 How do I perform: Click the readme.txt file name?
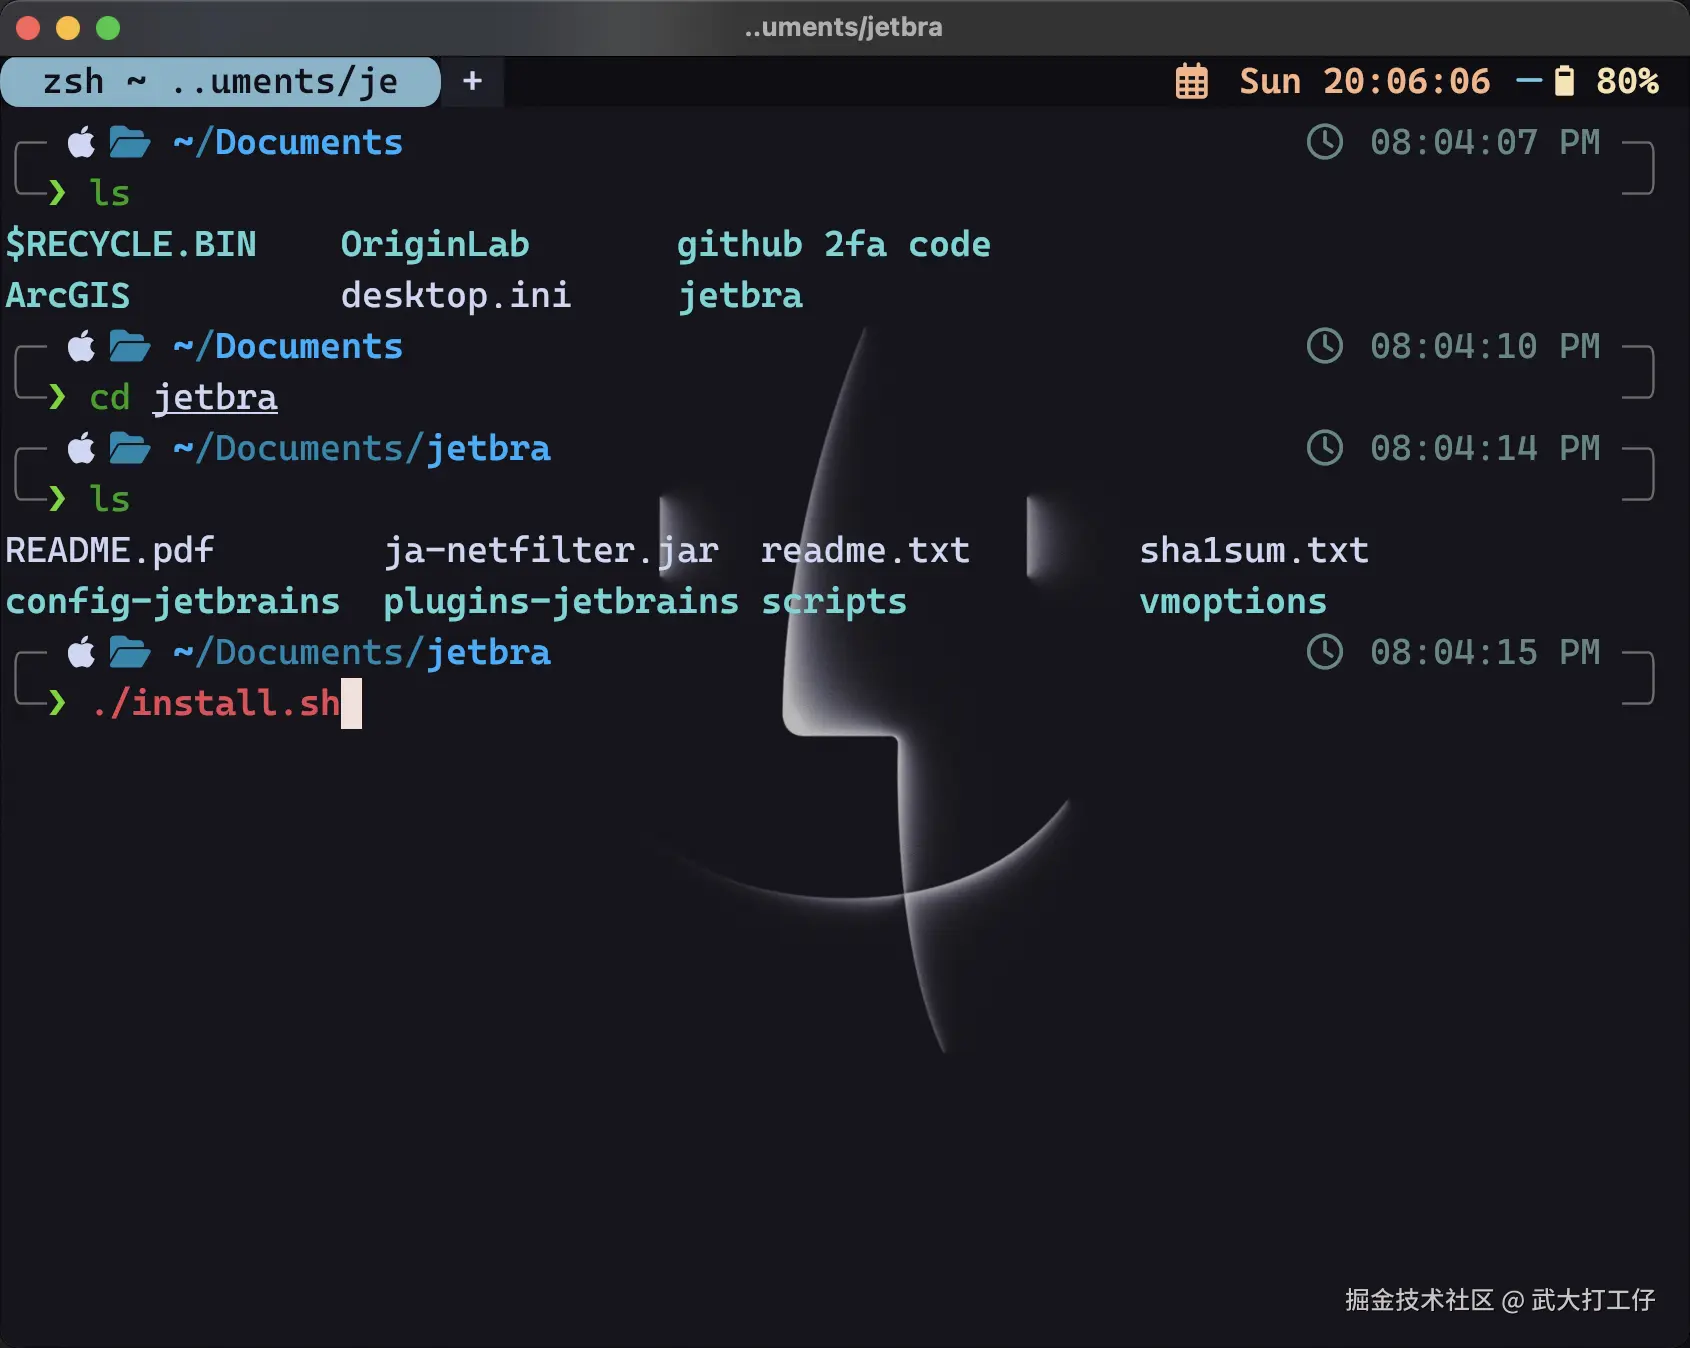[865, 550]
